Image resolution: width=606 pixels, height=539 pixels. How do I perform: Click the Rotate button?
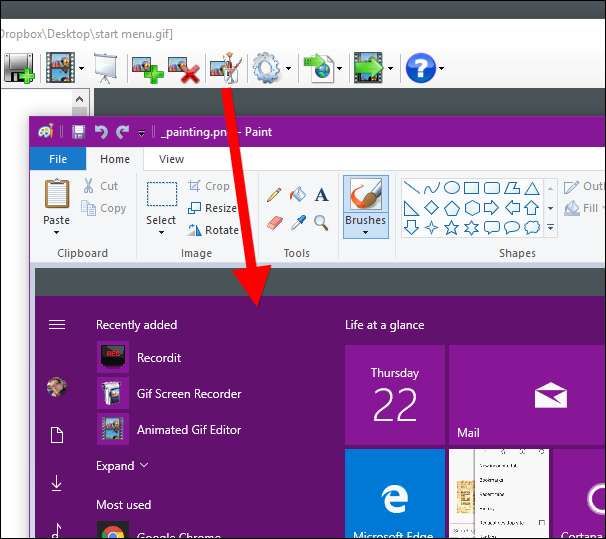(214, 230)
